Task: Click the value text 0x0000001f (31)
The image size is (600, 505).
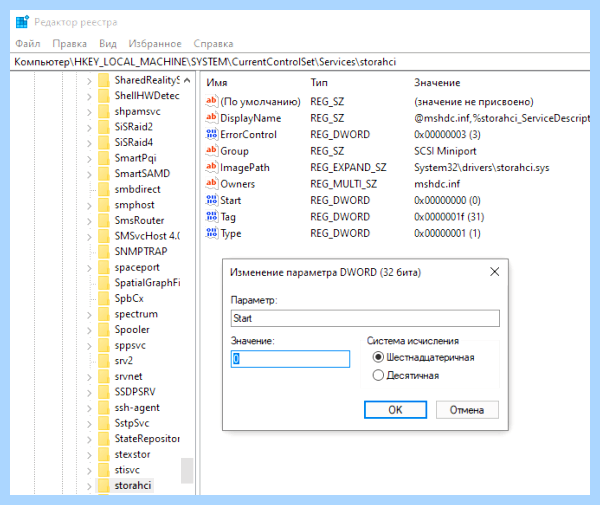Action: [449, 217]
